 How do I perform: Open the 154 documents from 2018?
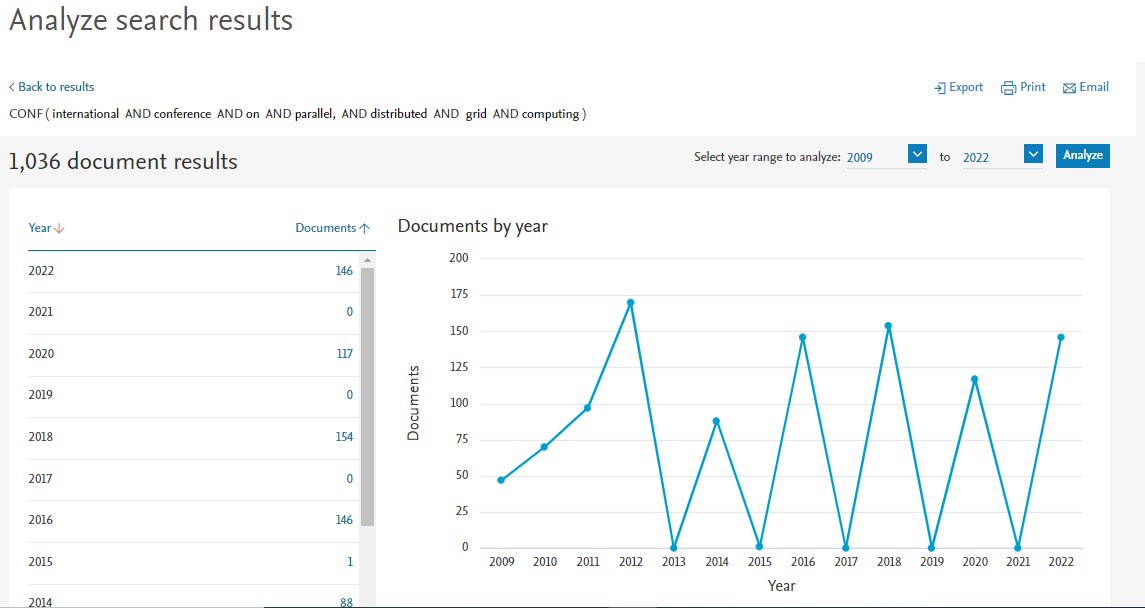pyautogui.click(x=343, y=437)
